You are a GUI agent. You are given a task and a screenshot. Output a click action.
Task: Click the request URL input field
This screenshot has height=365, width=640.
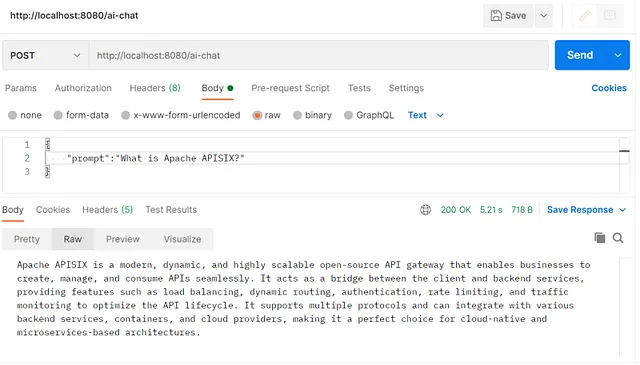(319, 56)
